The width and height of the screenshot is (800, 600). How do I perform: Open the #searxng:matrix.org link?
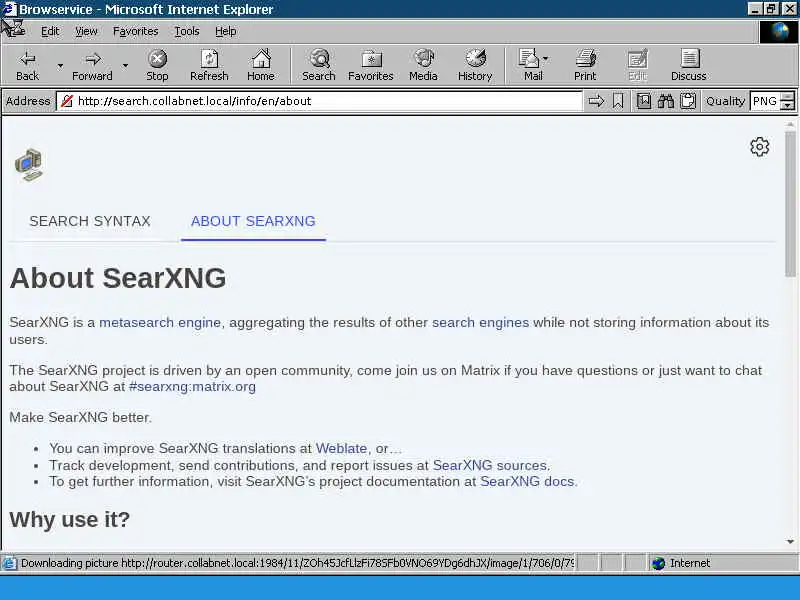point(192,386)
